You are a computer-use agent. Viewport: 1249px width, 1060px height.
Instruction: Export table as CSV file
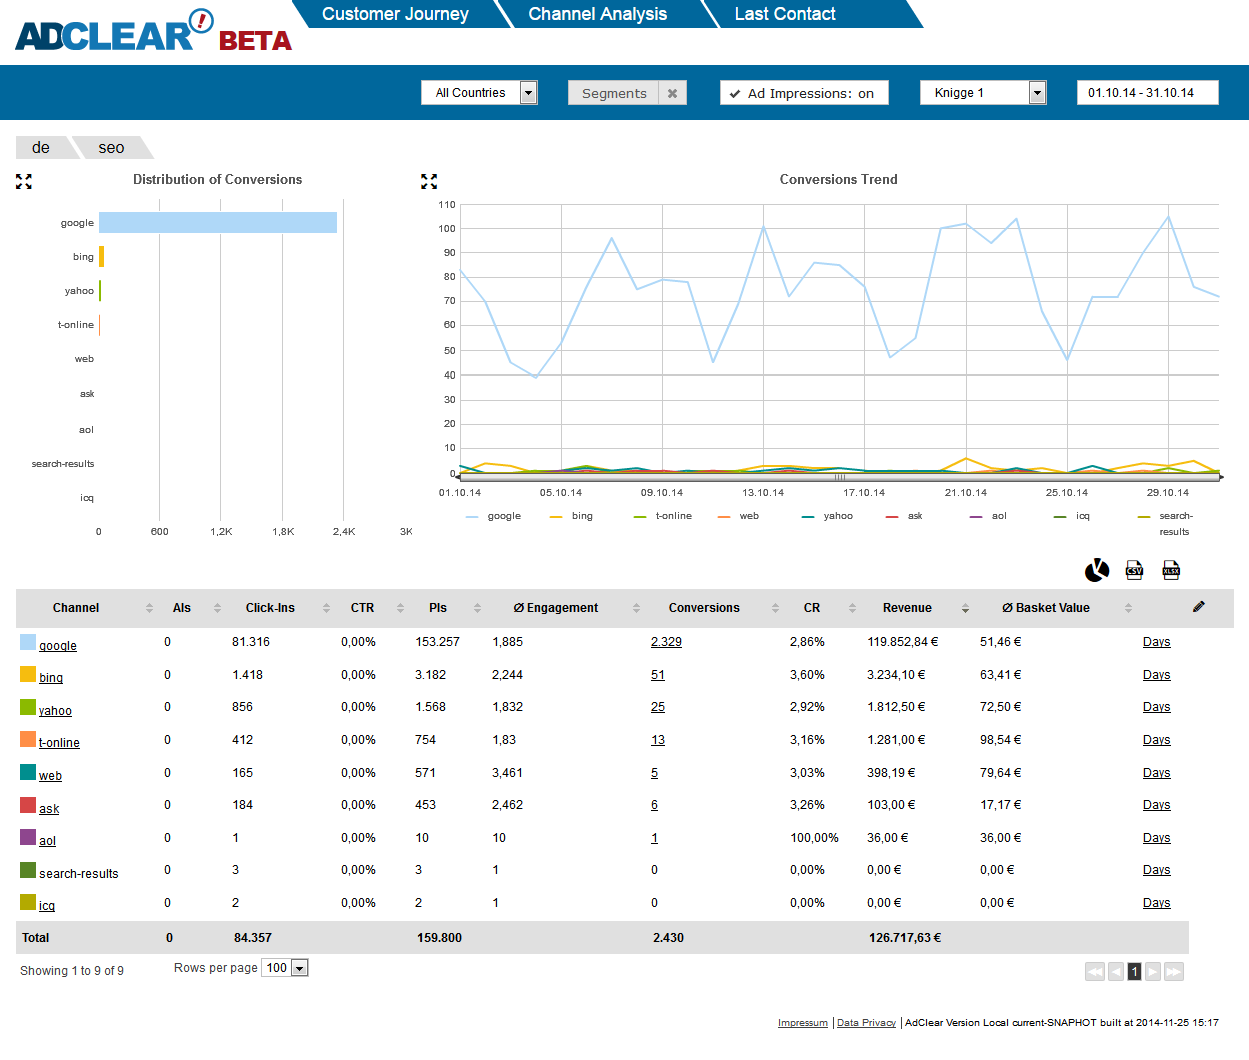coord(1134,570)
